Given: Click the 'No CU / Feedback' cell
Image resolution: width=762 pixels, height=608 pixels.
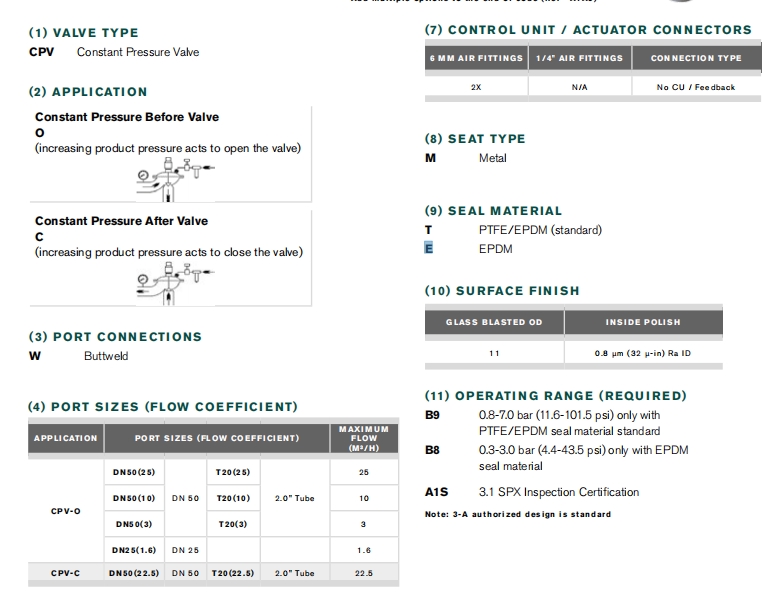Looking at the screenshot, I should pyautogui.click(x=696, y=87).
